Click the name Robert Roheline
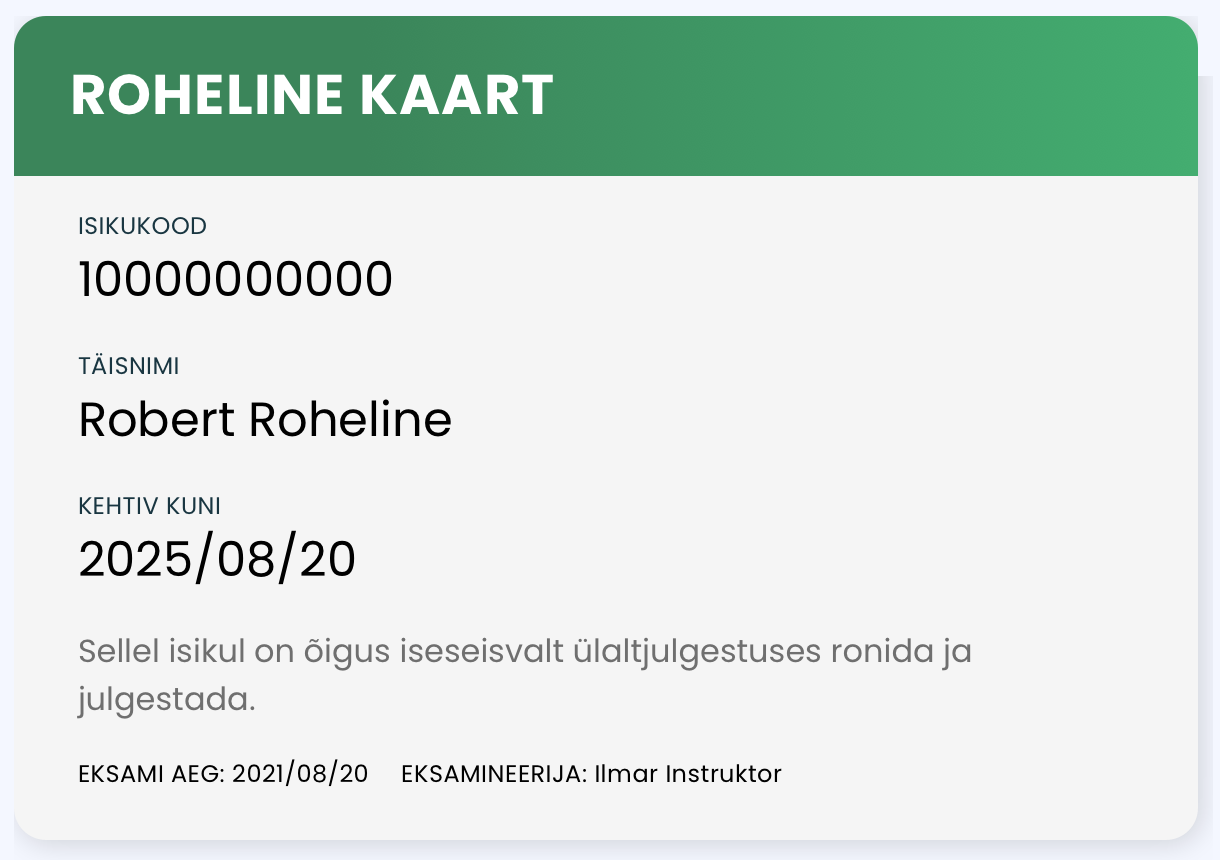 tap(265, 419)
